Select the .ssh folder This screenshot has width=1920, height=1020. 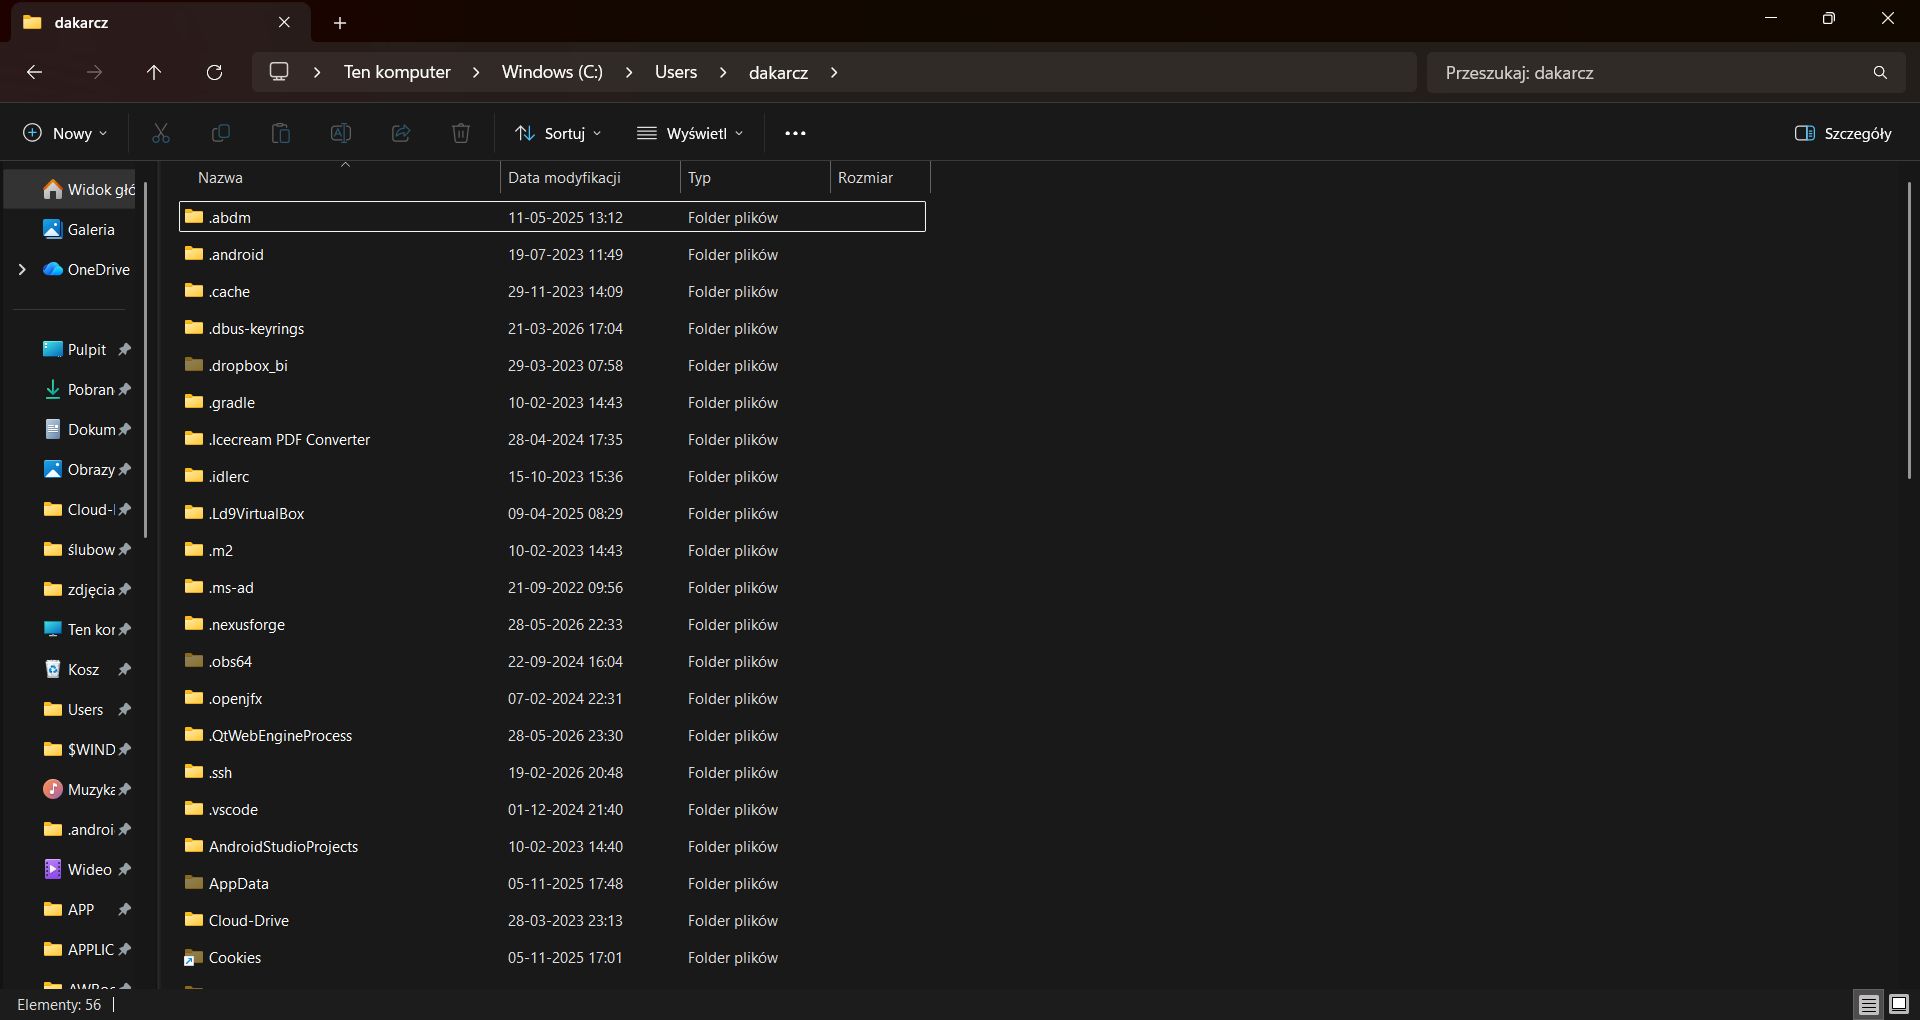click(552, 772)
